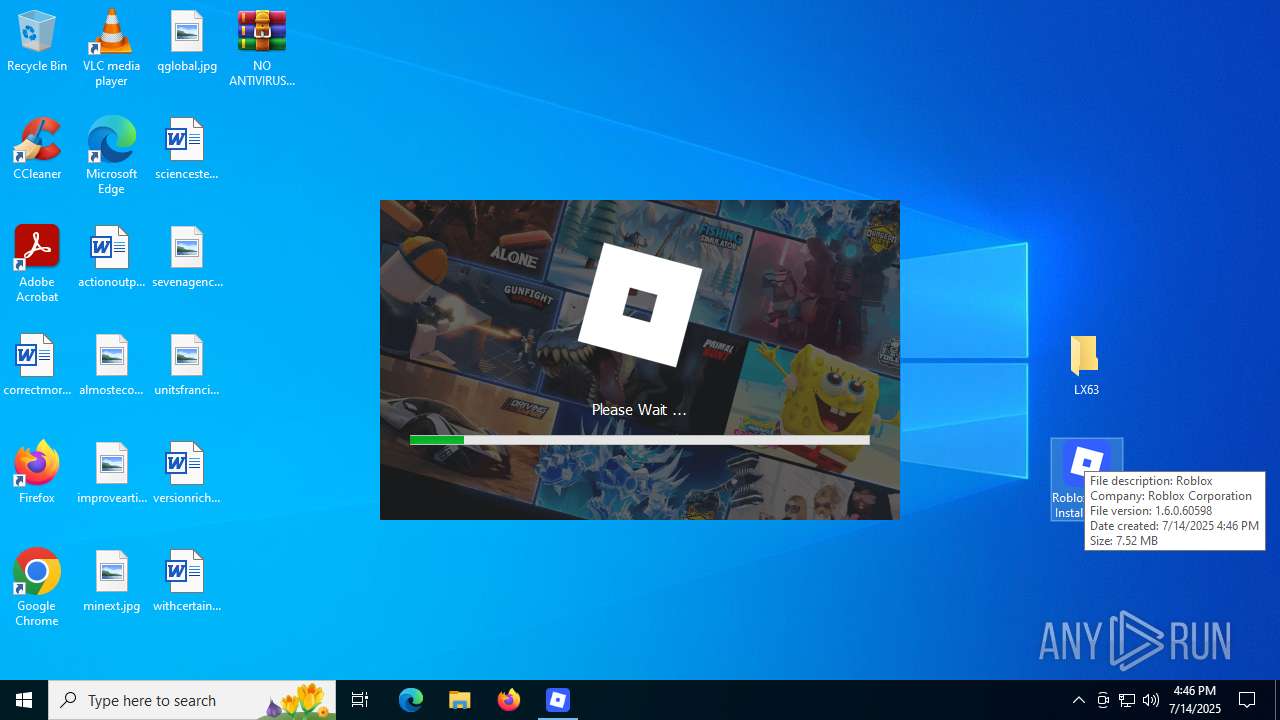1280x720 pixels.
Task: Select the withcertain... Word document
Action: pos(187,581)
